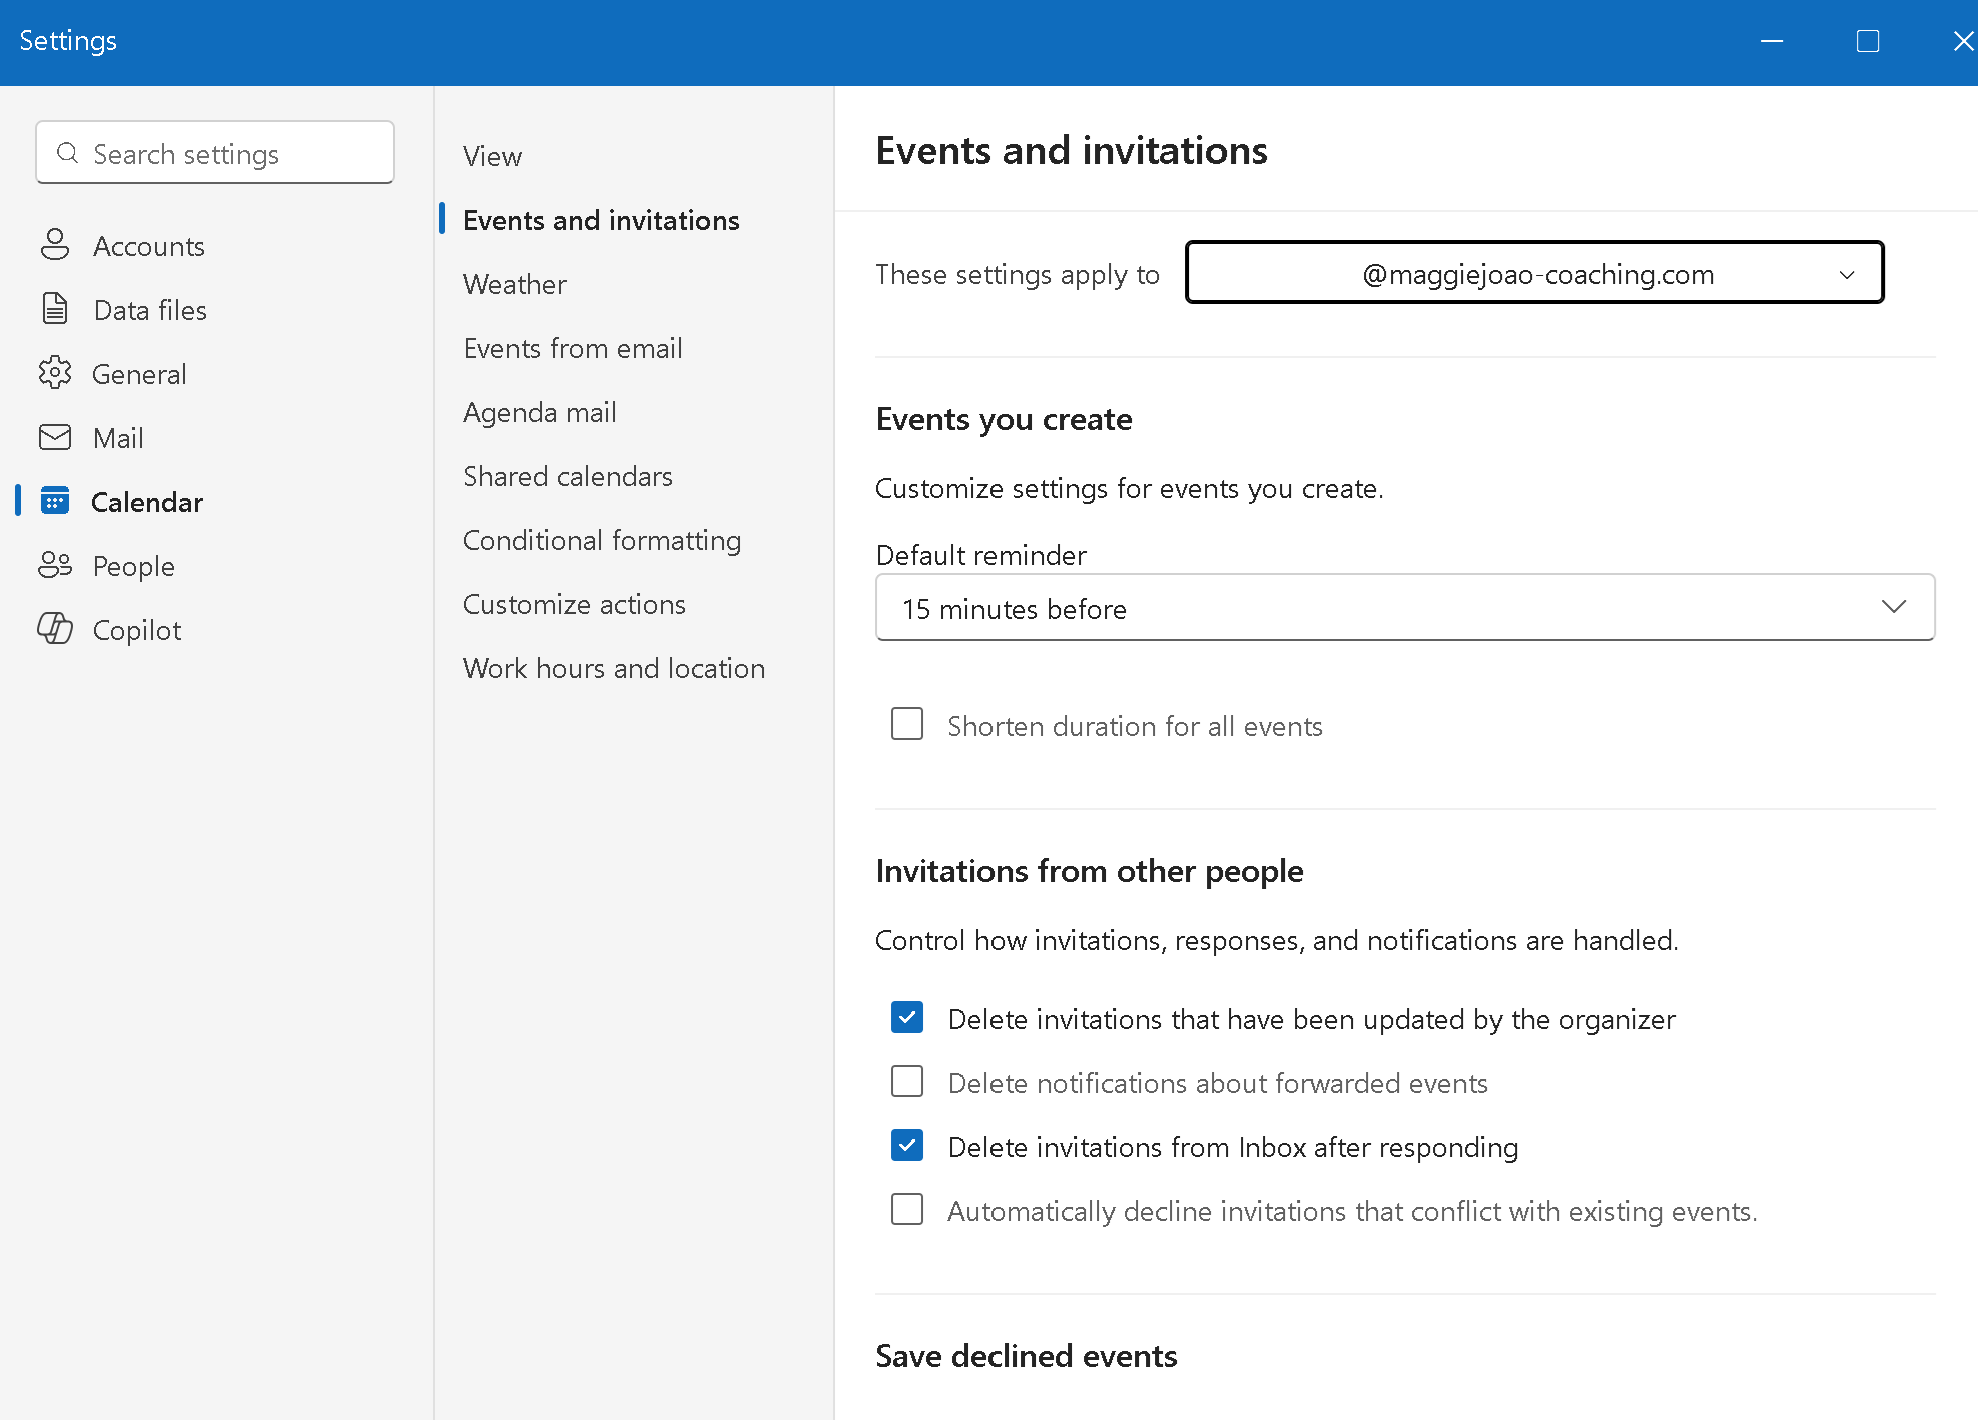Image resolution: width=1978 pixels, height=1420 pixels.
Task: Click the General gear icon
Action: (55, 373)
